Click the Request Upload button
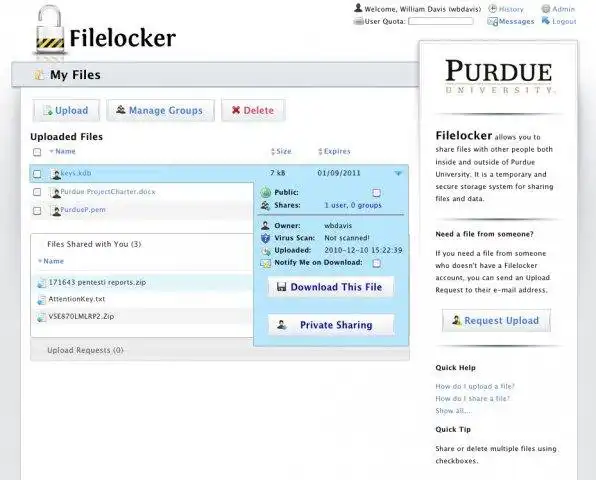This screenshot has width=596, height=480. pyautogui.click(x=496, y=320)
